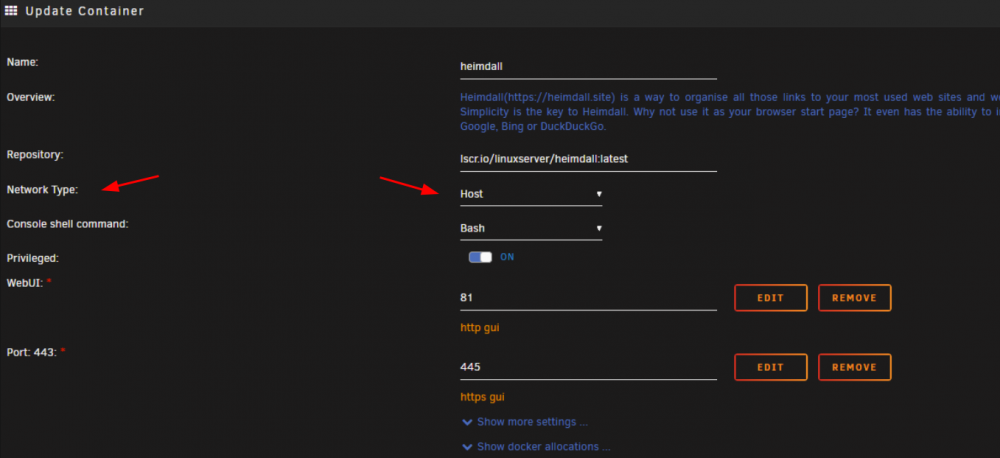Screen dimensions: 1000x458
Task: Open the Network Type dropdown showing Host
Action: 531,194
